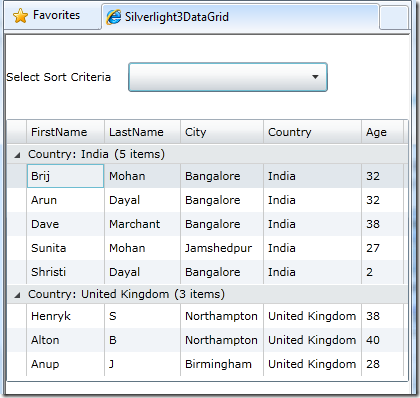The width and height of the screenshot is (420, 398).
Task: Sort by the Age column header
Action: pos(382,132)
